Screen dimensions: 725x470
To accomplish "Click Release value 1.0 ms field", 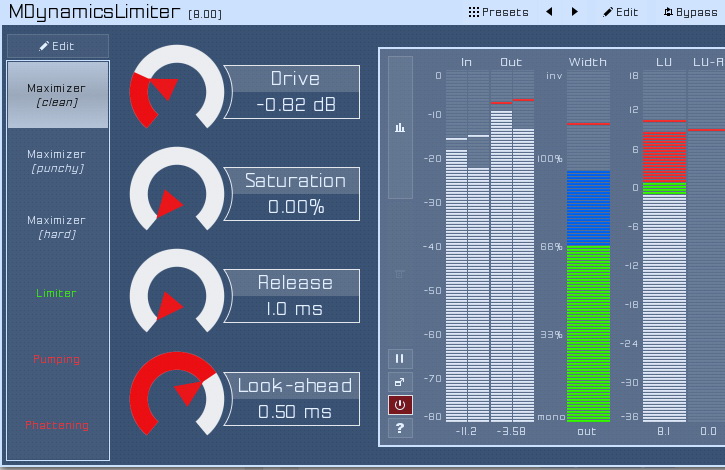I will (296, 309).
